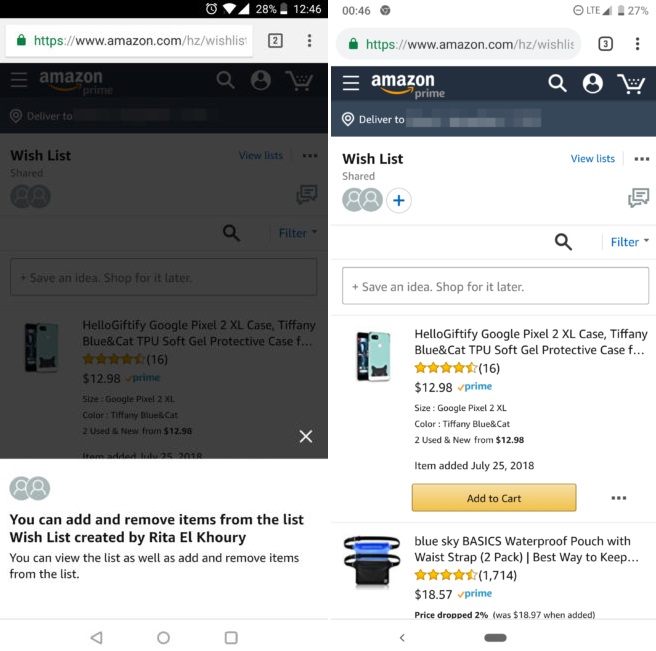Open the list comments icon on right page
This screenshot has width=656, height=651.
[638, 197]
